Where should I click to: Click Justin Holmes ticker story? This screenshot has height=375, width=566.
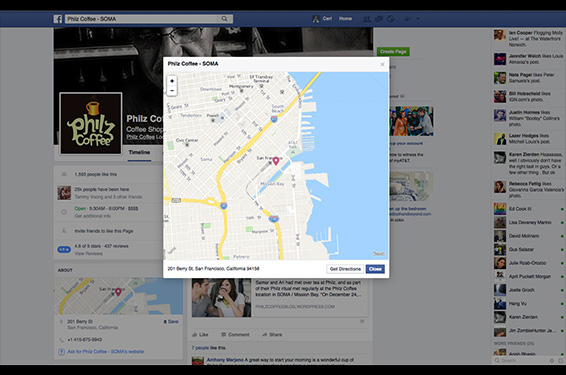(528, 118)
